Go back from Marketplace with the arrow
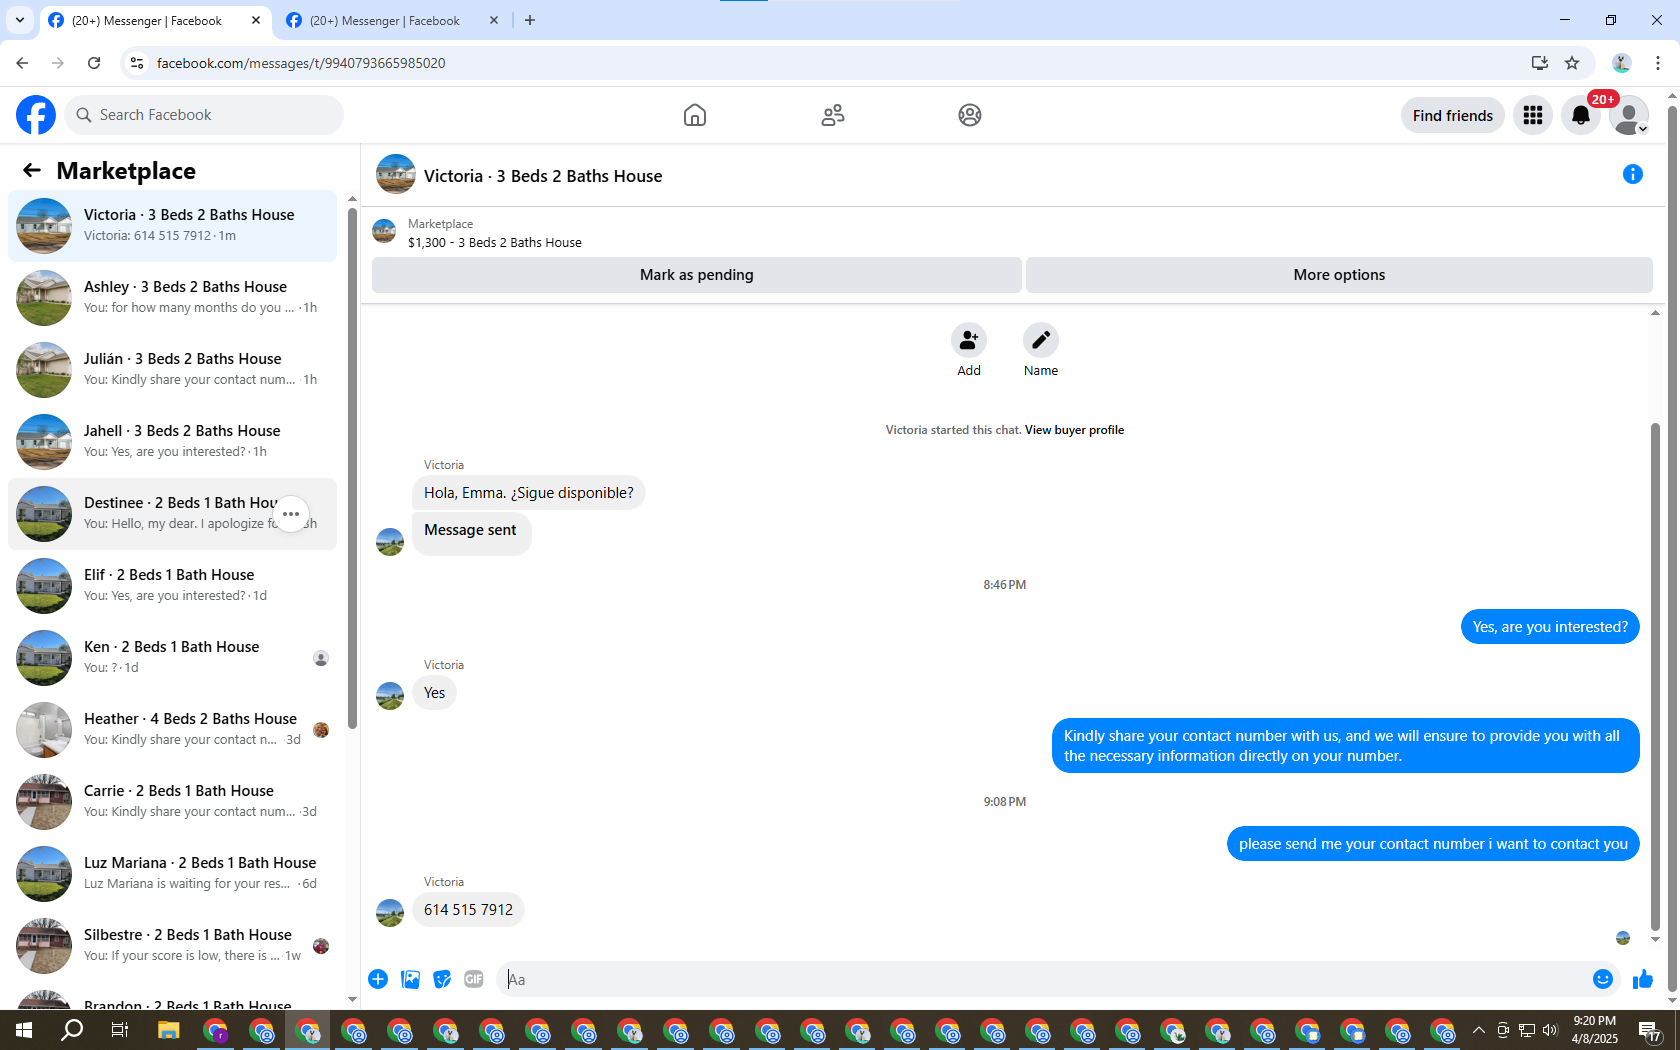1680x1050 pixels. point(32,170)
